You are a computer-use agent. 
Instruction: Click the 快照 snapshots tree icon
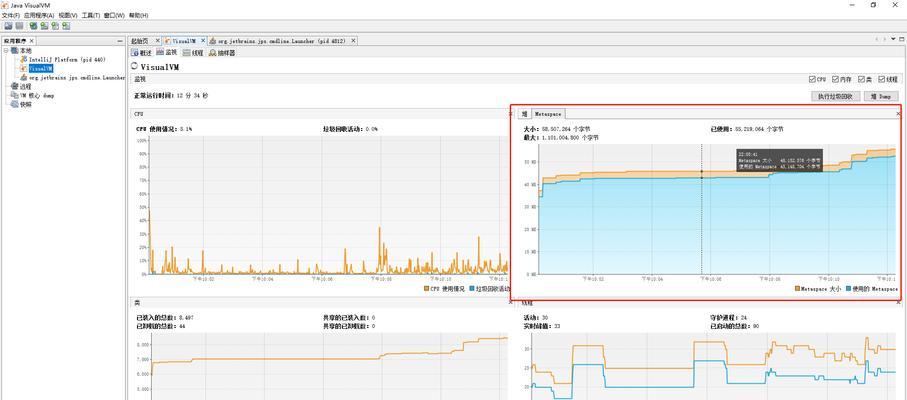14,105
